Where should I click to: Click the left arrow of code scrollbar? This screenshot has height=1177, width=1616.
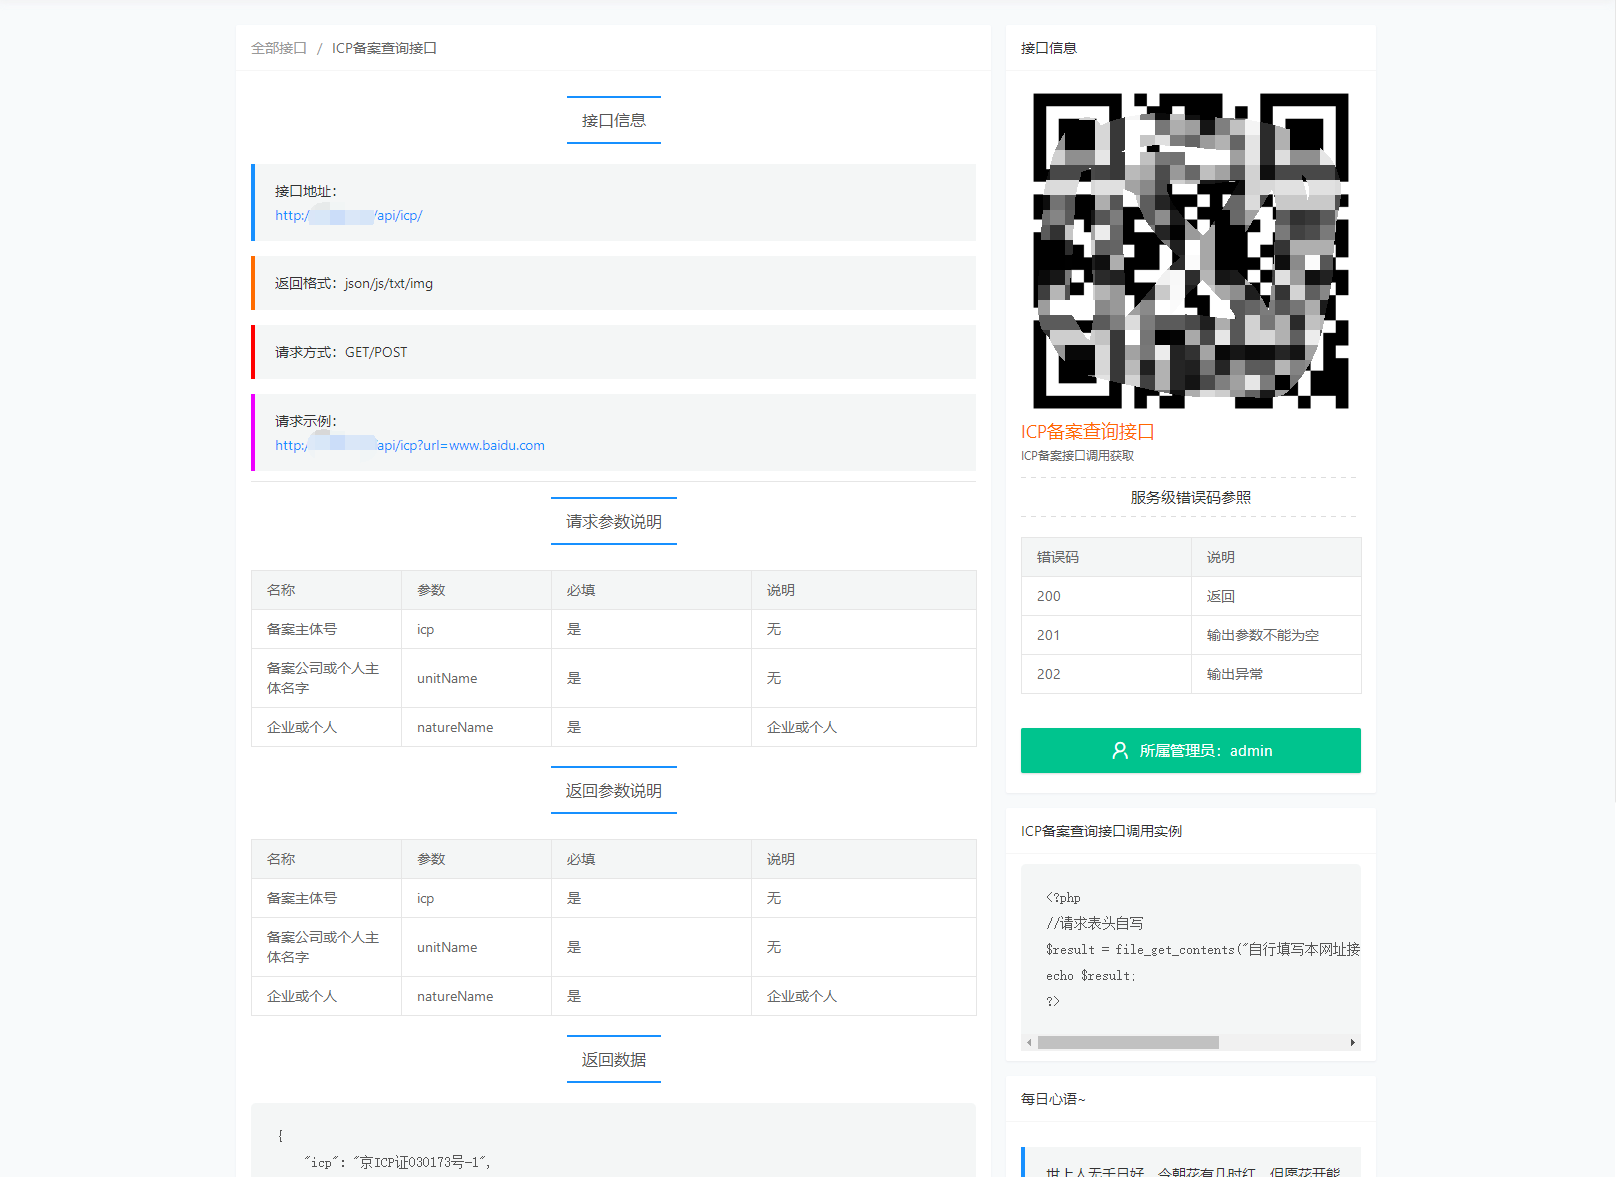[1029, 1042]
